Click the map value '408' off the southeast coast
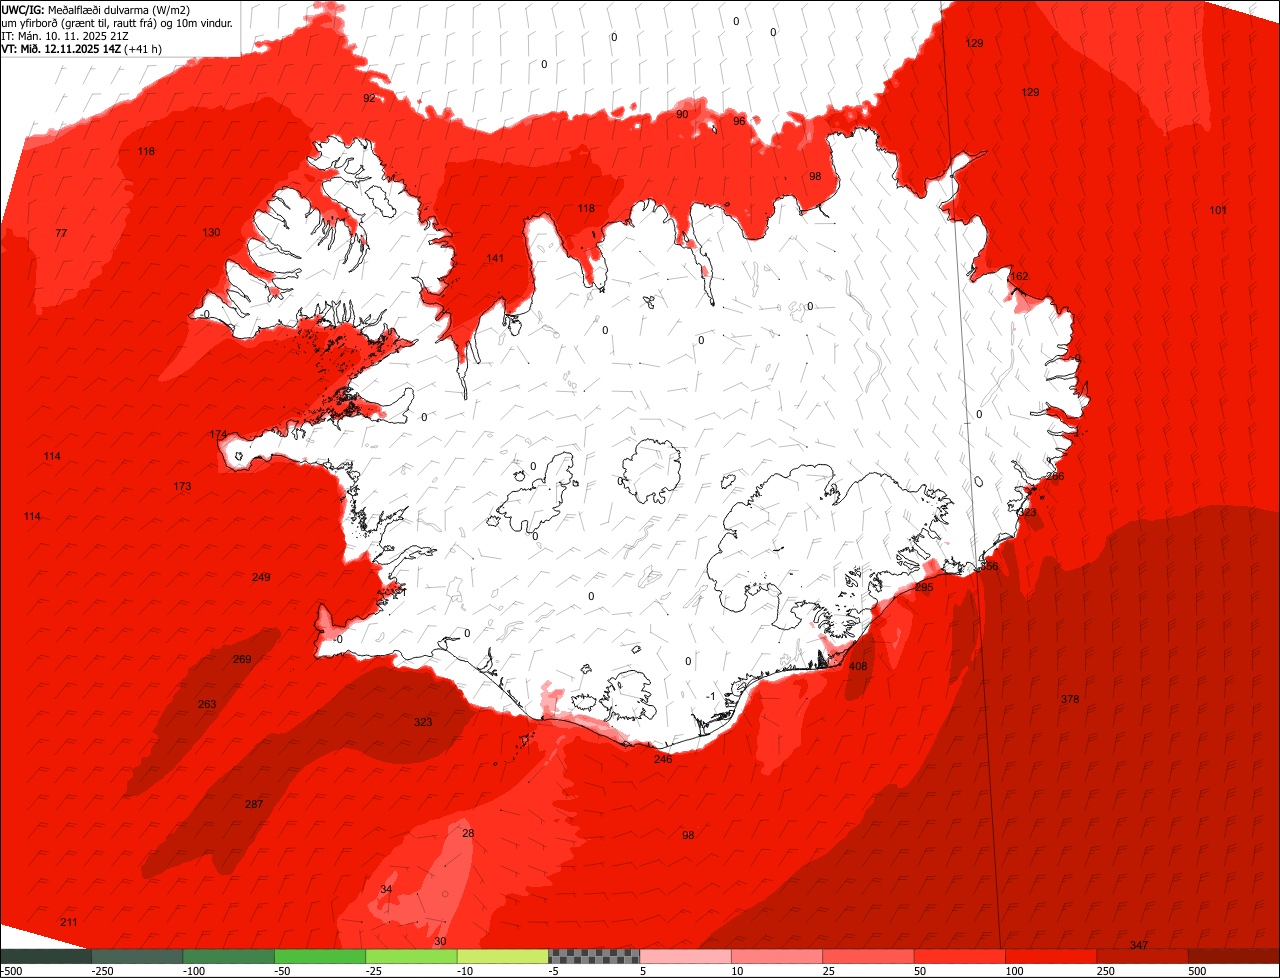This screenshot has height=978, width=1280. tap(858, 666)
